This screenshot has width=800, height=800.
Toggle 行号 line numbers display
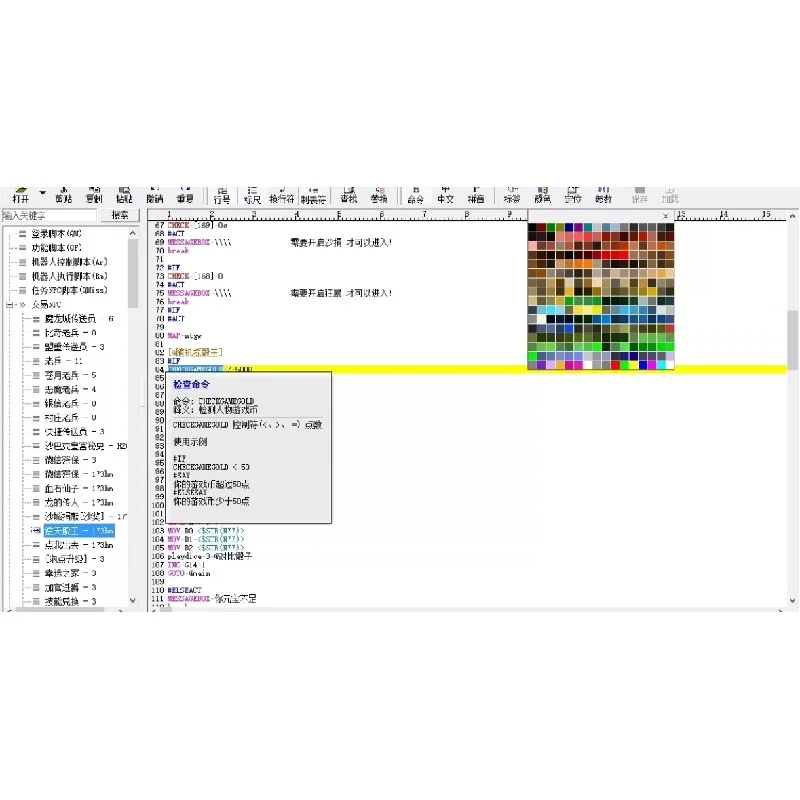click(221, 196)
